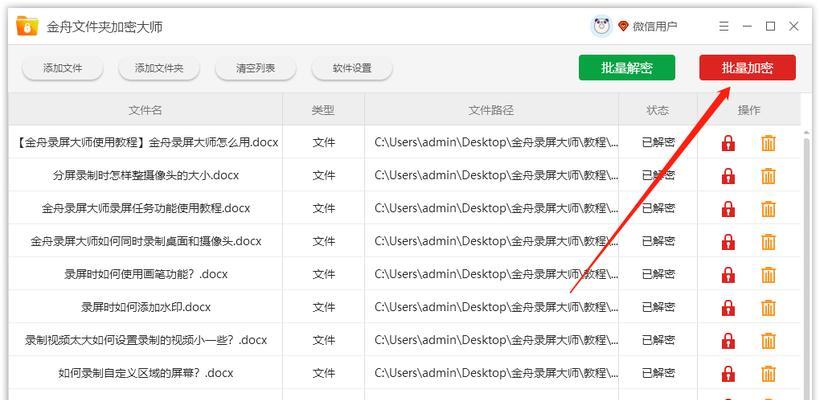Open the hamburger menu in title bar
Viewport: 820px width, 400px height.
pos(724,26)
